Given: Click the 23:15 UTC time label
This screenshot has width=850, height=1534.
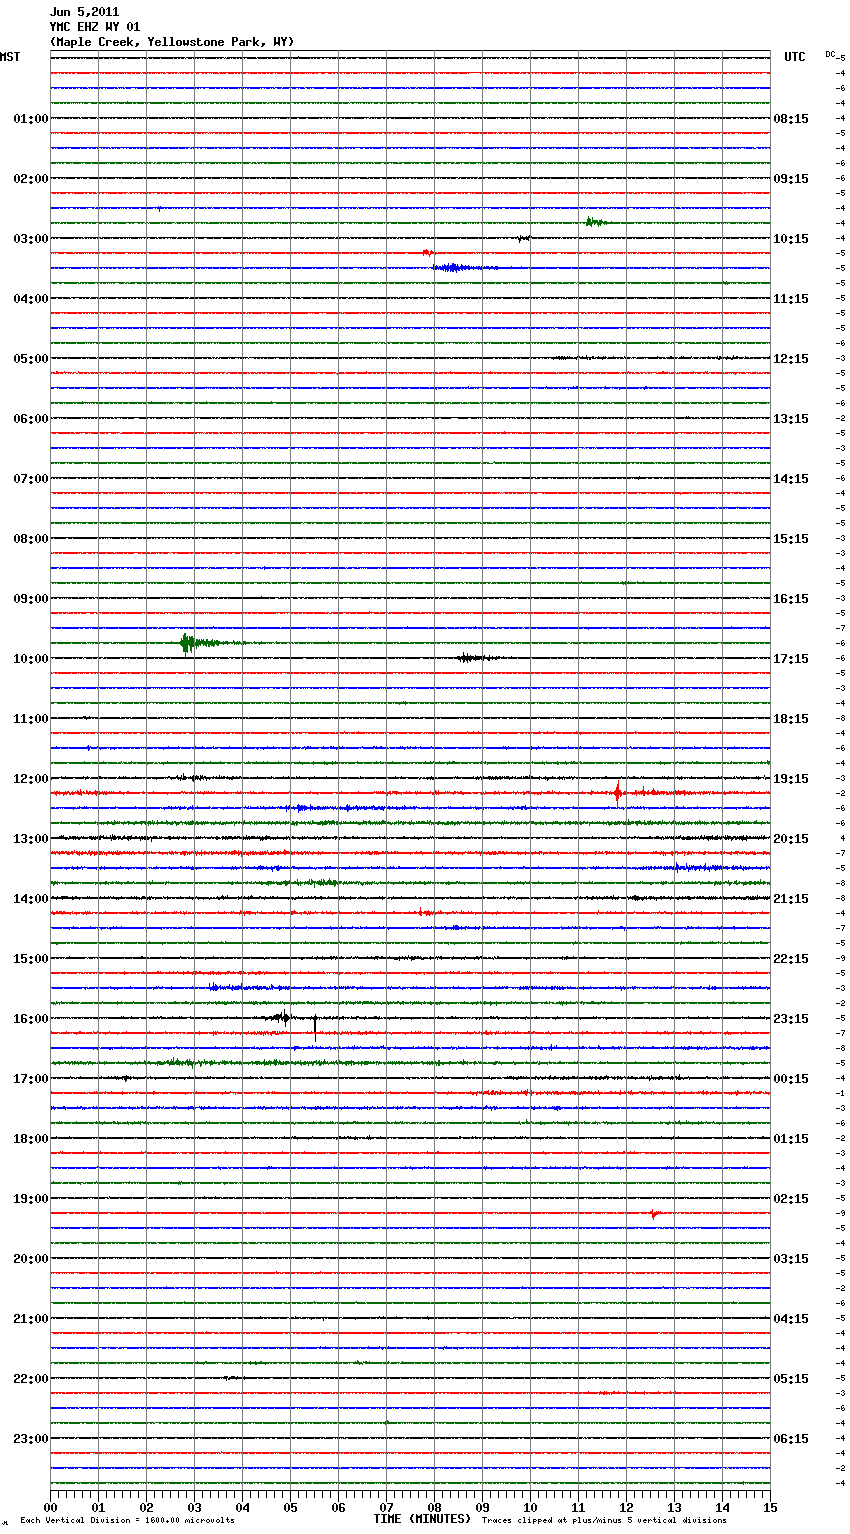Looking at the screenshot, I should coord(791,1019).
